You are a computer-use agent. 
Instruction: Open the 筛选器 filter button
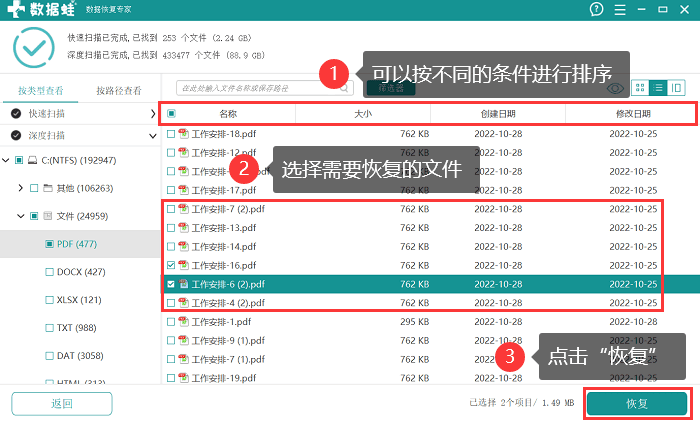[391, 88]
